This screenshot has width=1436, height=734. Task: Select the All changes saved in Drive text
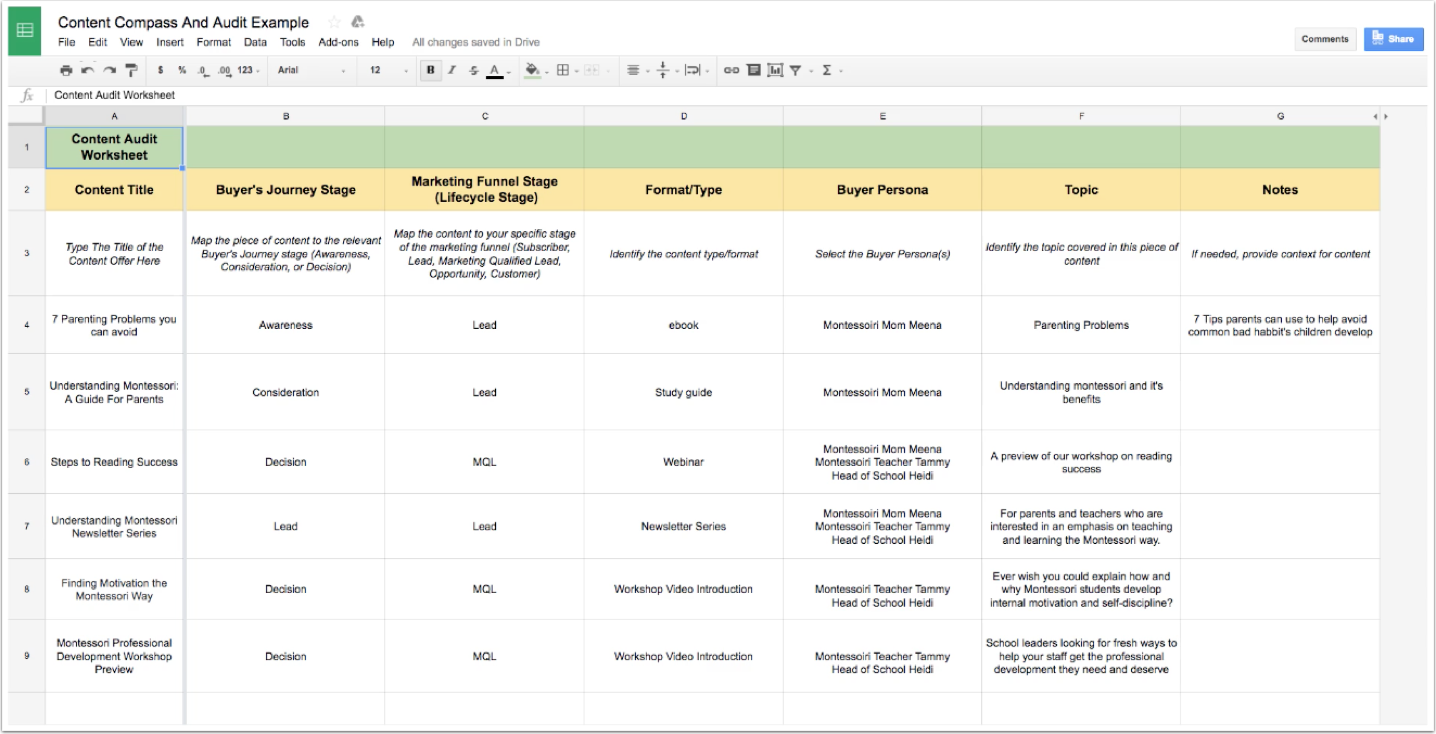[x=474, y=42]
